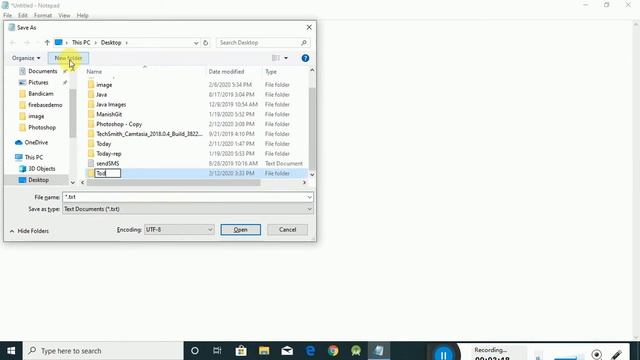Open Google Chrome from taskbar

coord(333,351)
